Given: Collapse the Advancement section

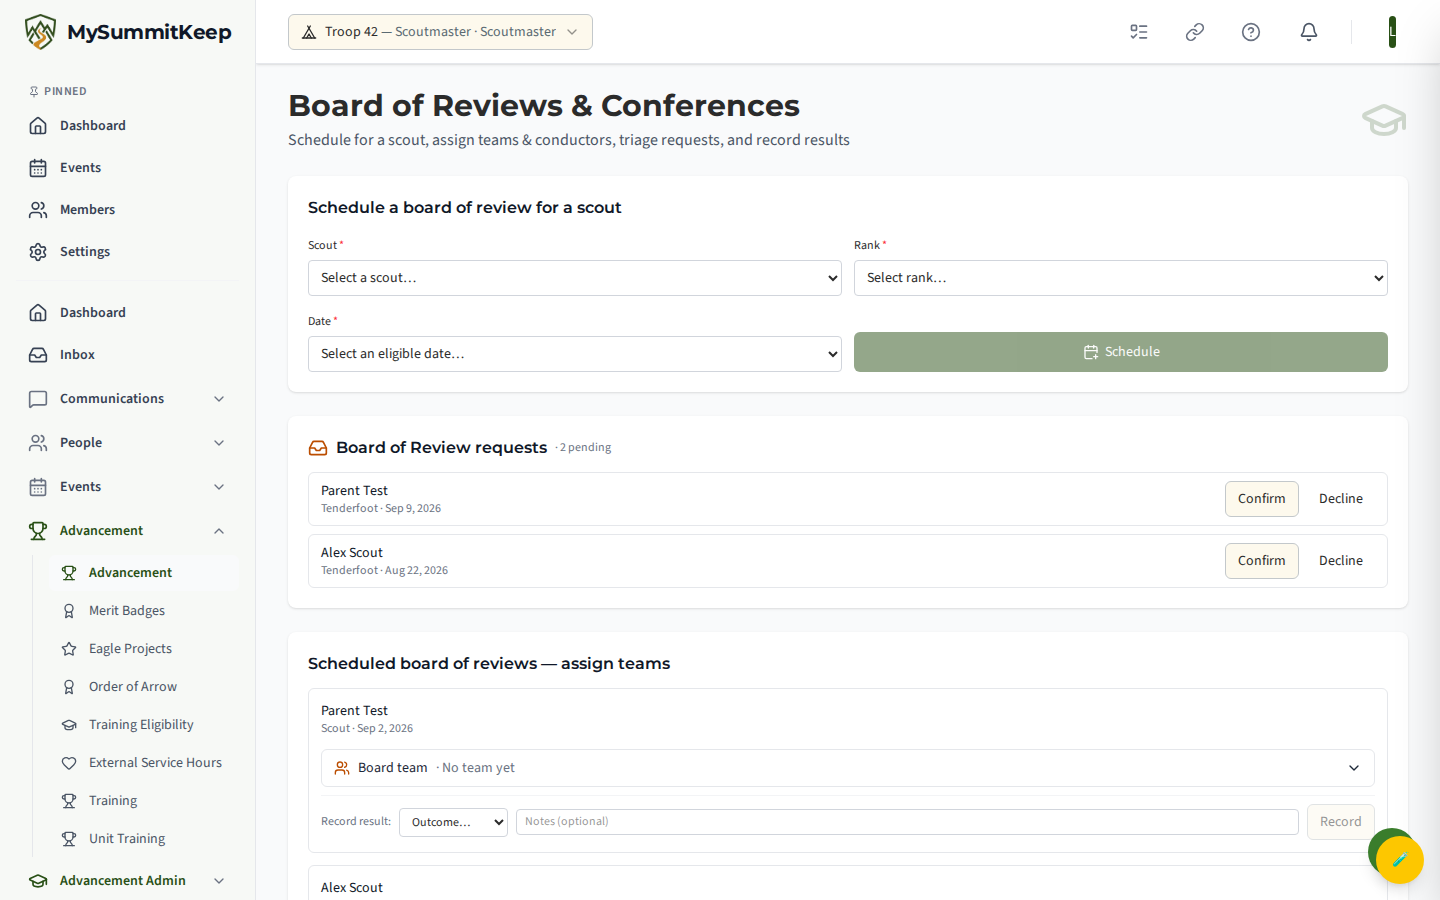Looking at the screenshot, I should click(x=128, y=531).
